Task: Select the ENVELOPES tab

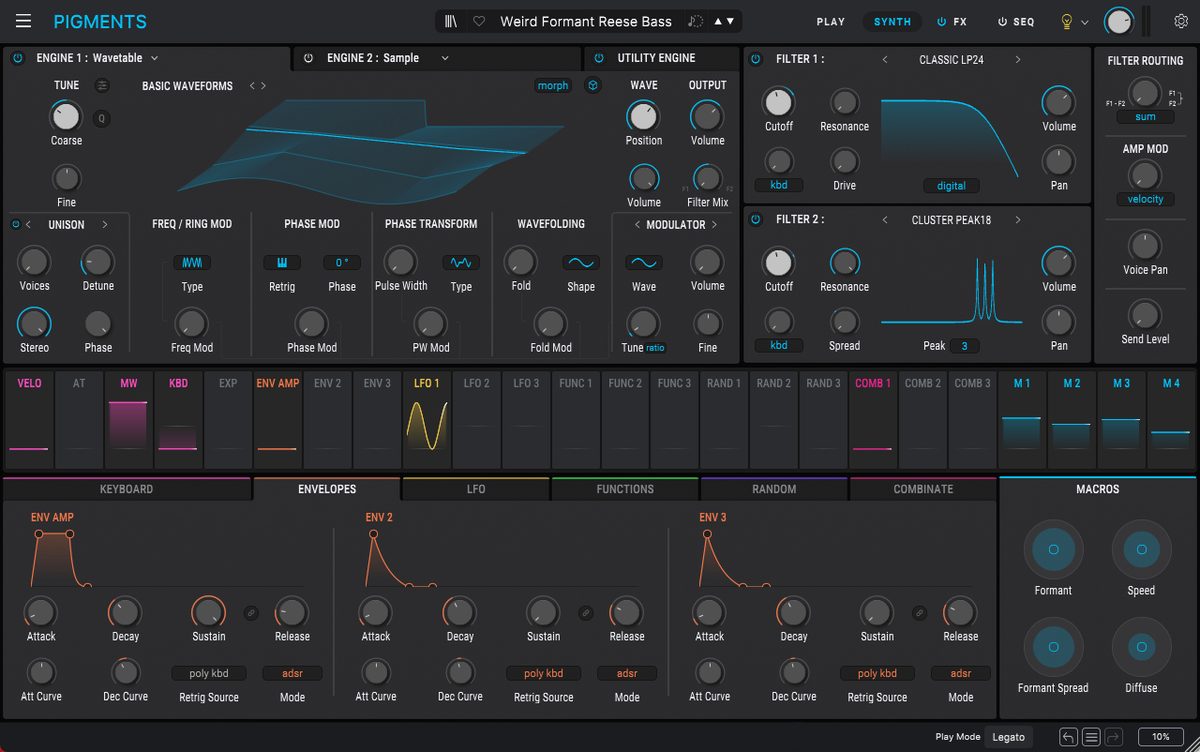Action: point(327,489)
